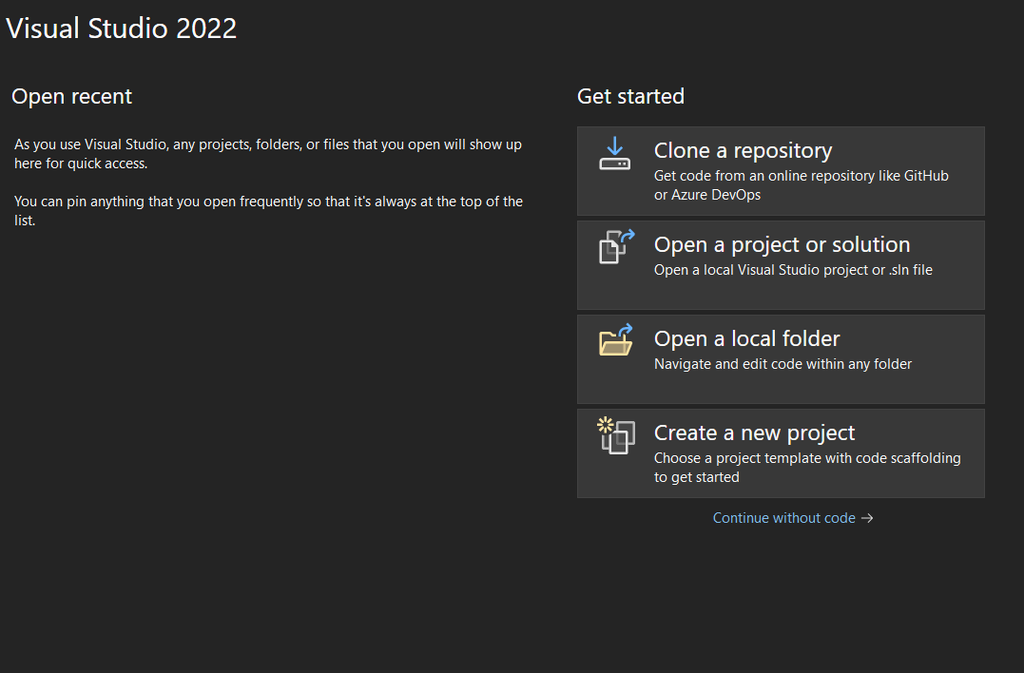Click the yellow Open a local folder icon
This screenshot has height=673, width=1024.
click(x=616, y=340)
